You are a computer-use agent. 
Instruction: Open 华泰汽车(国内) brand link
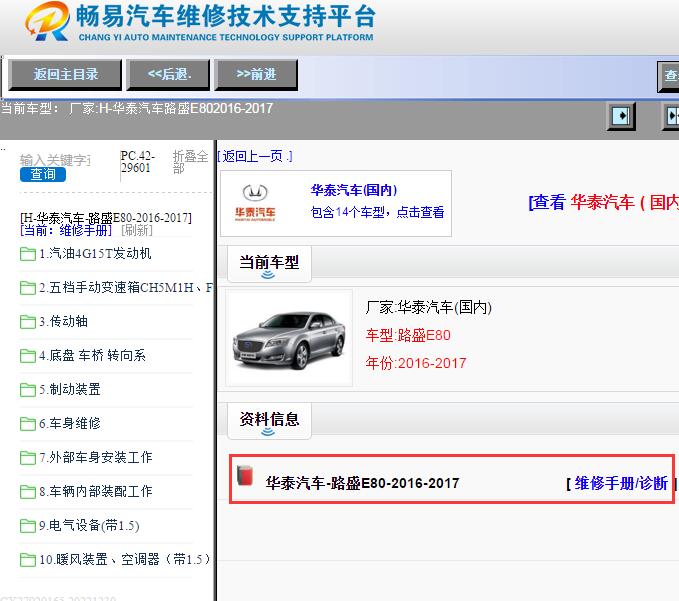(354, 190)
